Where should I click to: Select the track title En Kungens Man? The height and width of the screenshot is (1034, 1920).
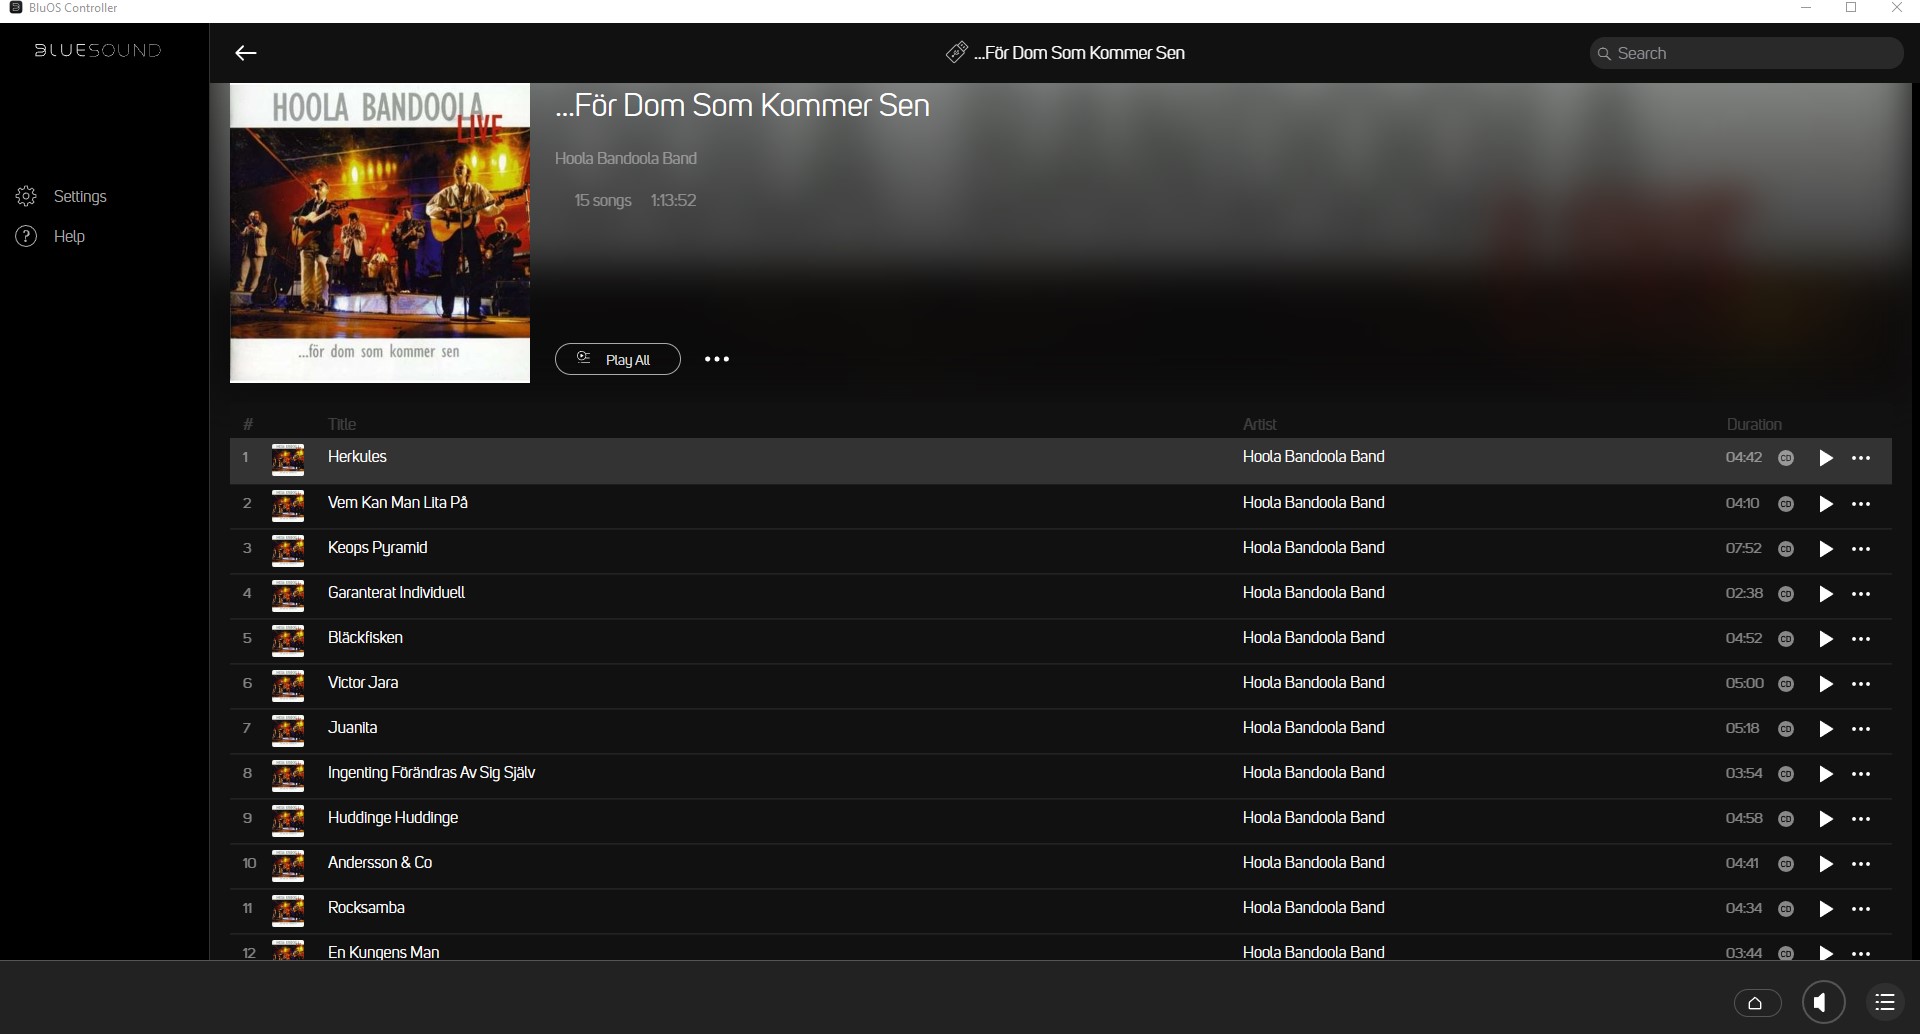pyautogui.click(x=384, y=952)
